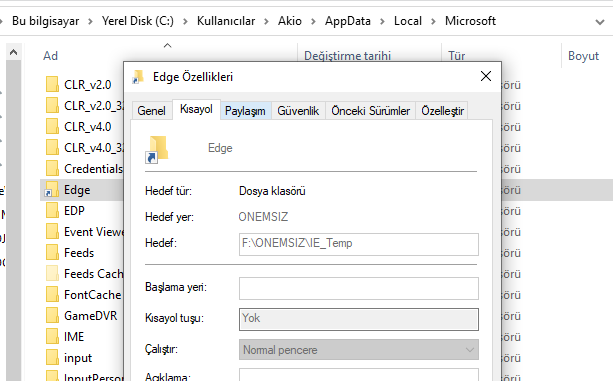Expand chevron after Yerel Disk (C:) breadcrumb

(185, 21)
